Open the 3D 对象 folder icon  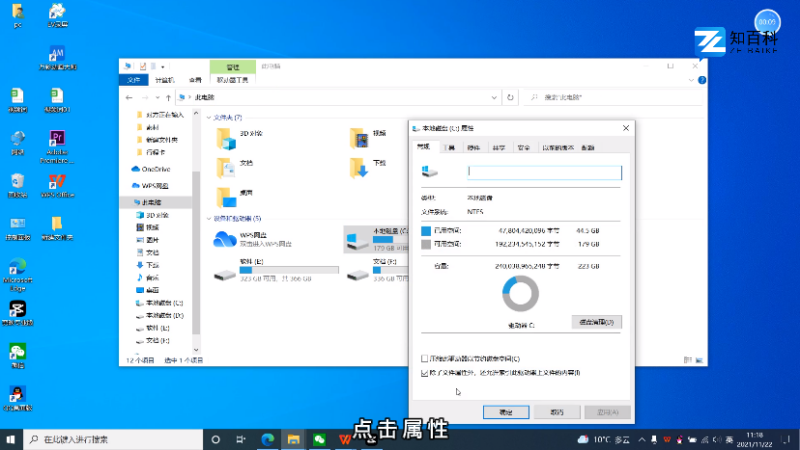(225, 137)
